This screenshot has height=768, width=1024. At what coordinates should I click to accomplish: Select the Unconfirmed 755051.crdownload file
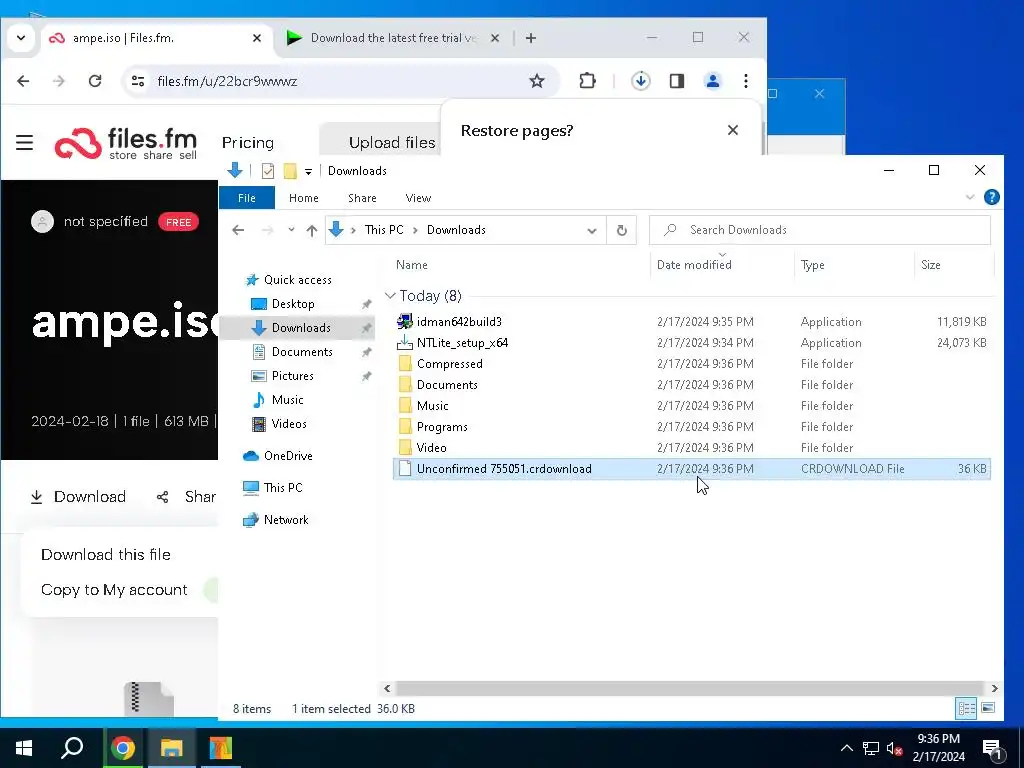(692, 468)
